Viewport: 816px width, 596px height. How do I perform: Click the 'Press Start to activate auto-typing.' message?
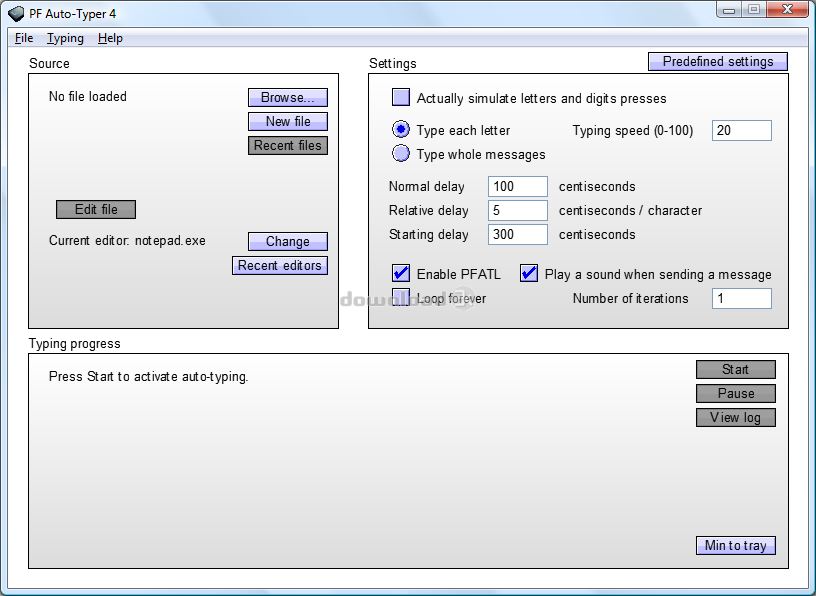(148, 376)
